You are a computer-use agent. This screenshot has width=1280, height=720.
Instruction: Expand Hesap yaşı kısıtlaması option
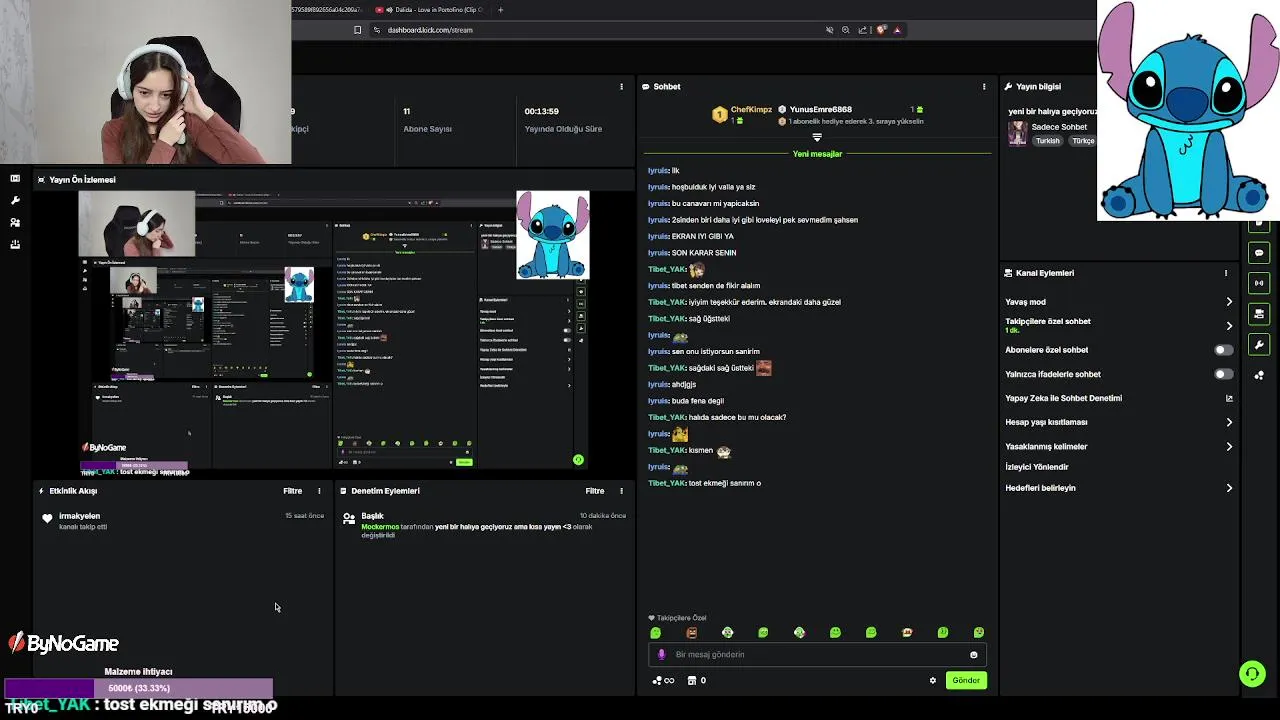(1229, 422)
